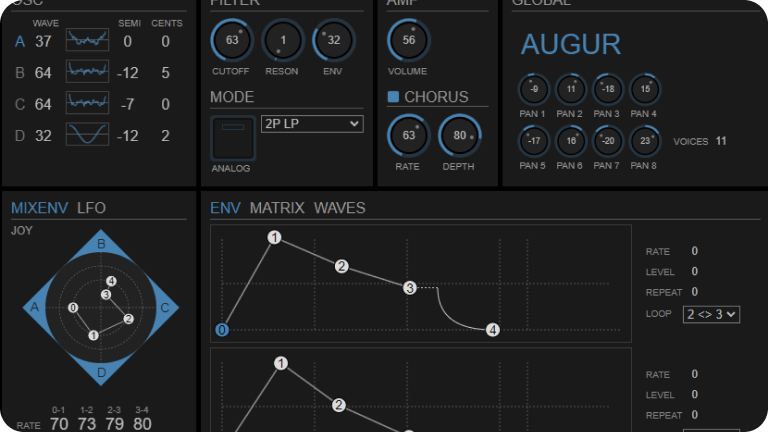Viewport: 769px width, 432px height.
Task: Select oscillator D sine waveform display
Action: 87,135
